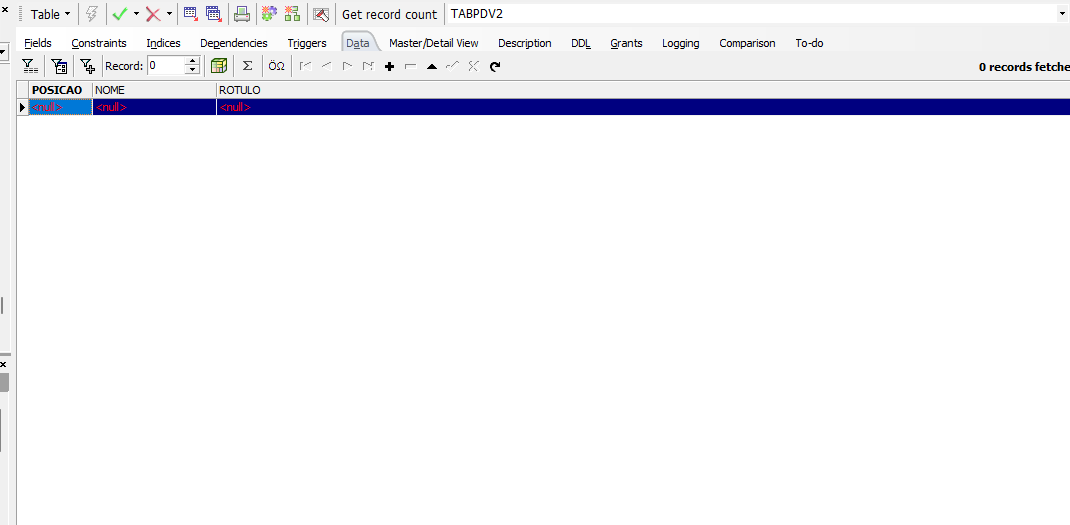Screen dimensions: 1070x525
Task: Click the NOME column header
Action: pos(154,89)
